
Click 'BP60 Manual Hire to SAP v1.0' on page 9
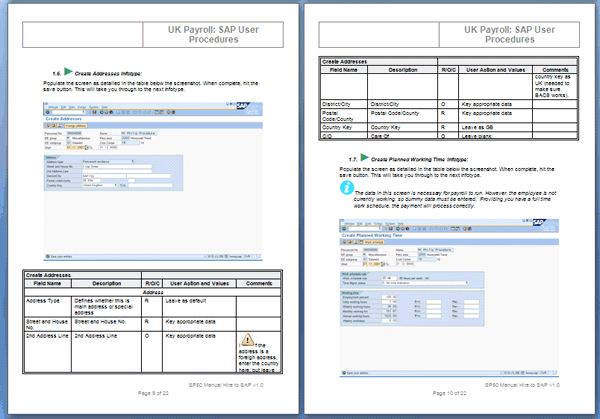[226, 385]
